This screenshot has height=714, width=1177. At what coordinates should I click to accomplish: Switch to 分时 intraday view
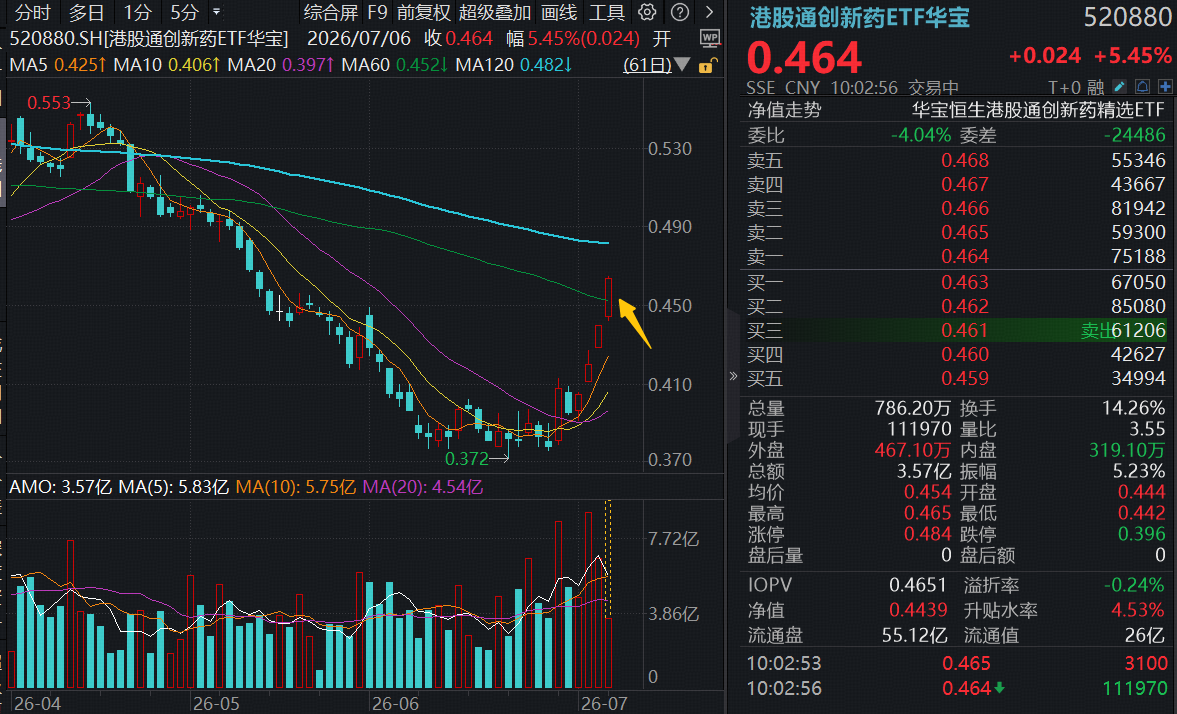pyautogui.click(x=32, y=12)
